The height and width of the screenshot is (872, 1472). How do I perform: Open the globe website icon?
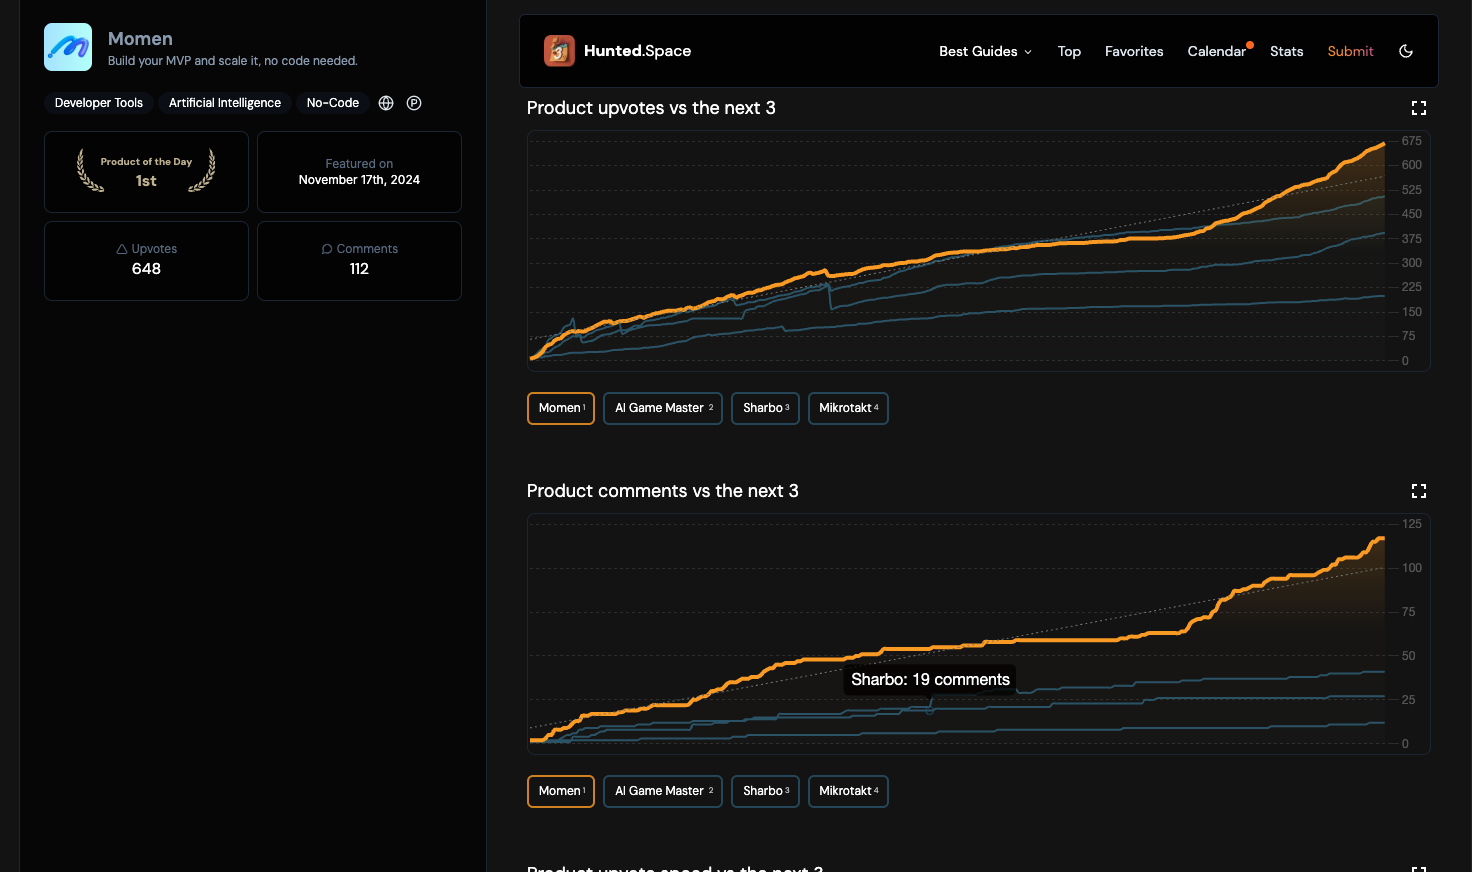[x=386, y=103]
